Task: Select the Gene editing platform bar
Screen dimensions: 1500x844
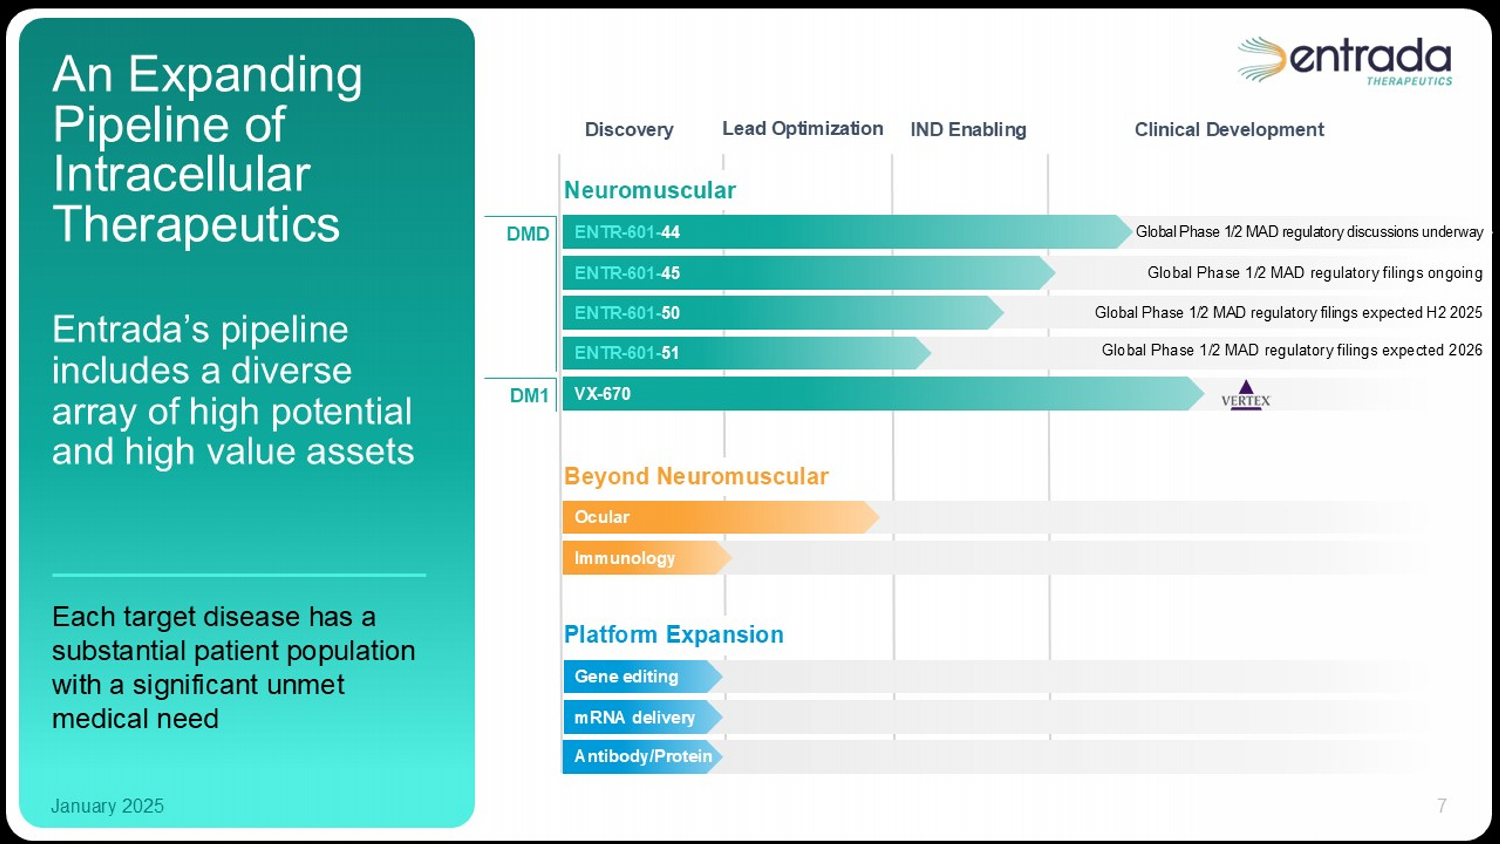Action: tap(641, 677)
